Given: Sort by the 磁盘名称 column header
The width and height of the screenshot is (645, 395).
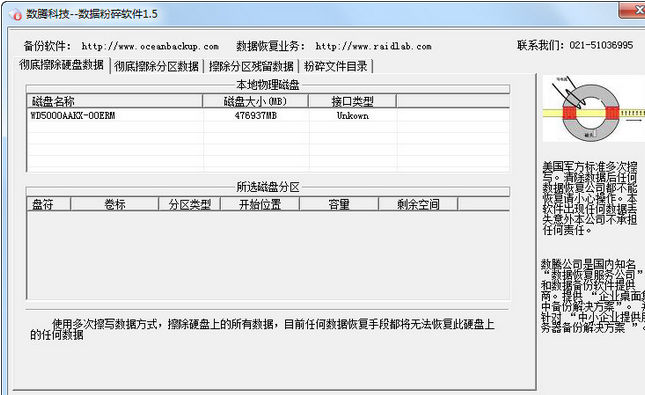Looking at the screenshot, I should (115, 101).
